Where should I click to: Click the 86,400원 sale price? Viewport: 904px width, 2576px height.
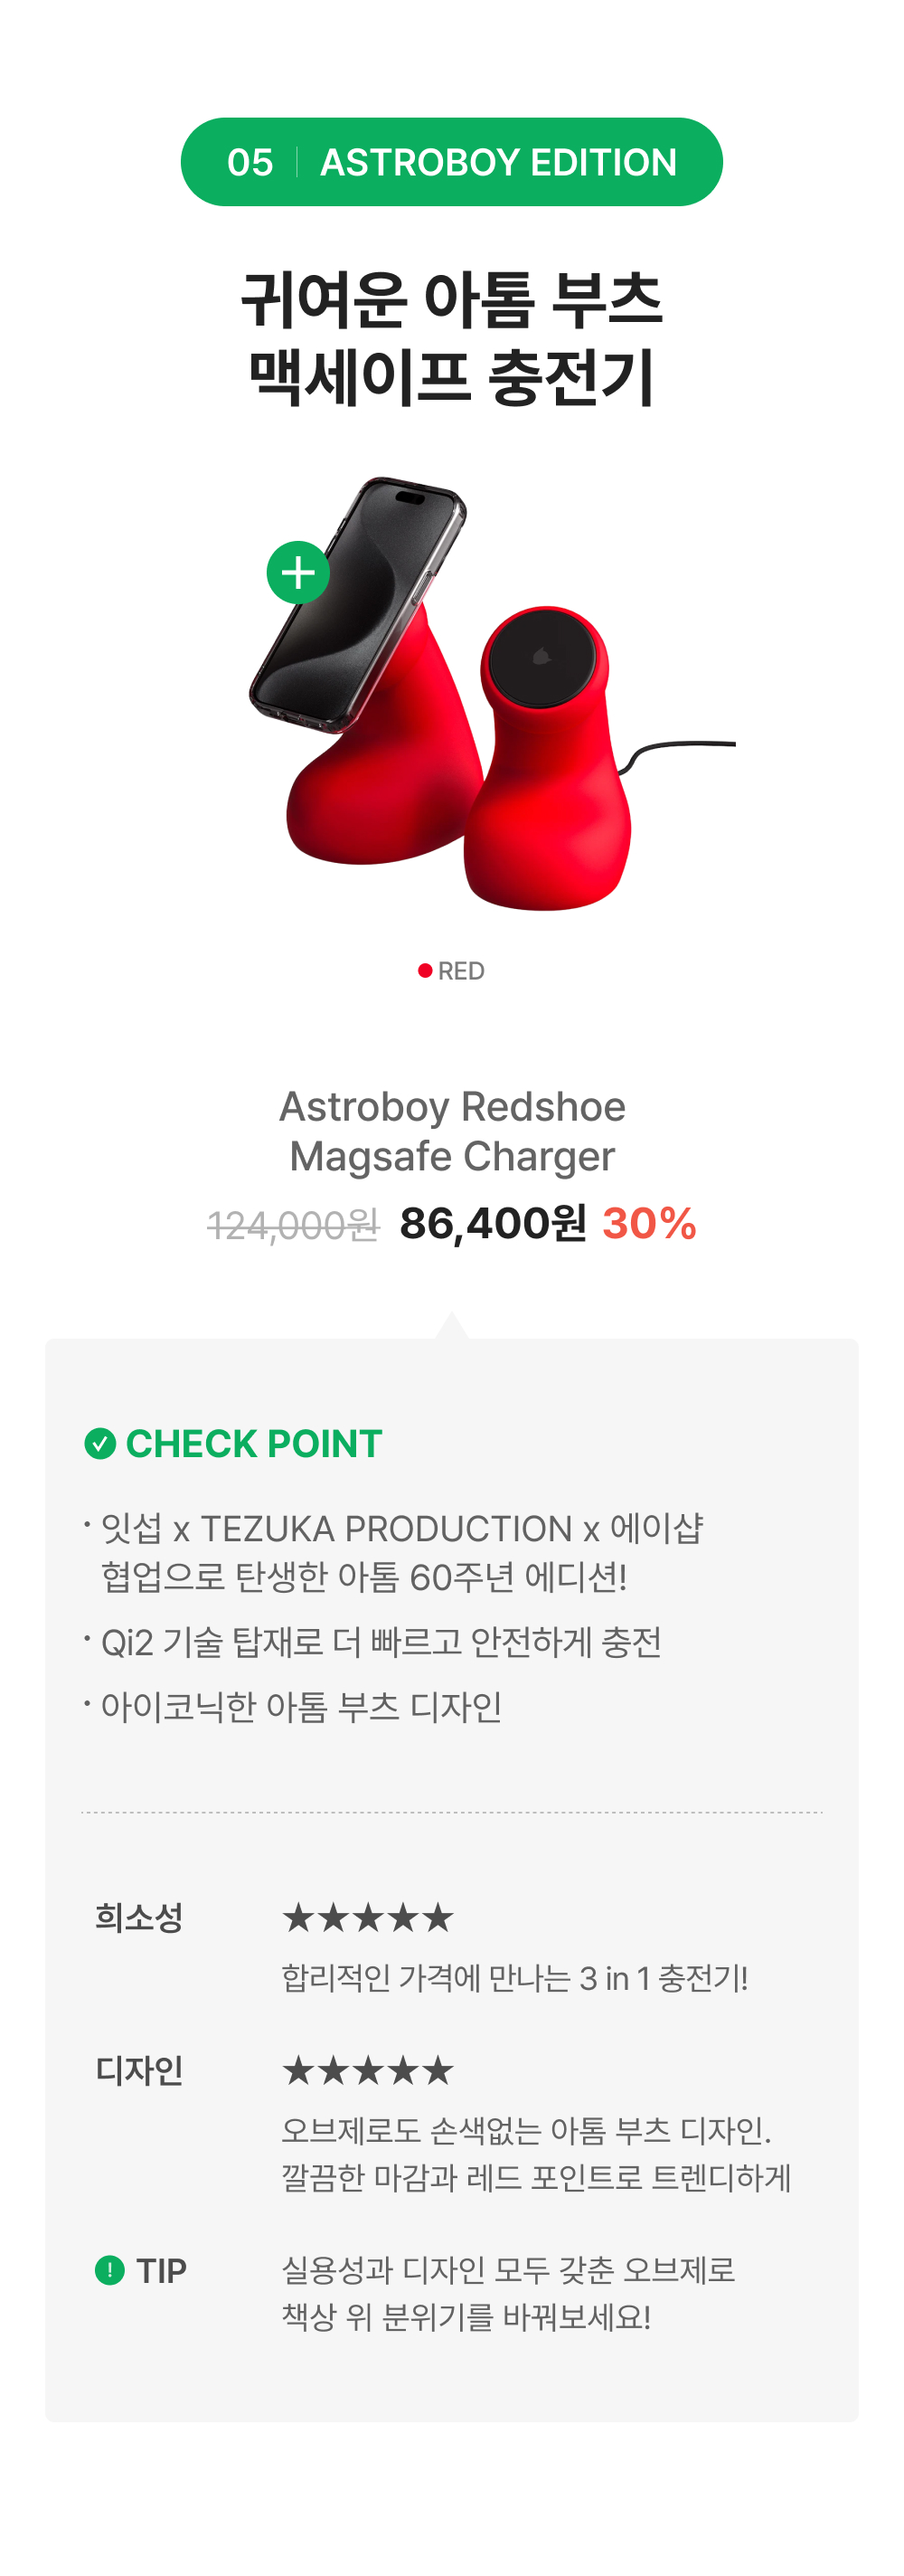coord(493,1223)
